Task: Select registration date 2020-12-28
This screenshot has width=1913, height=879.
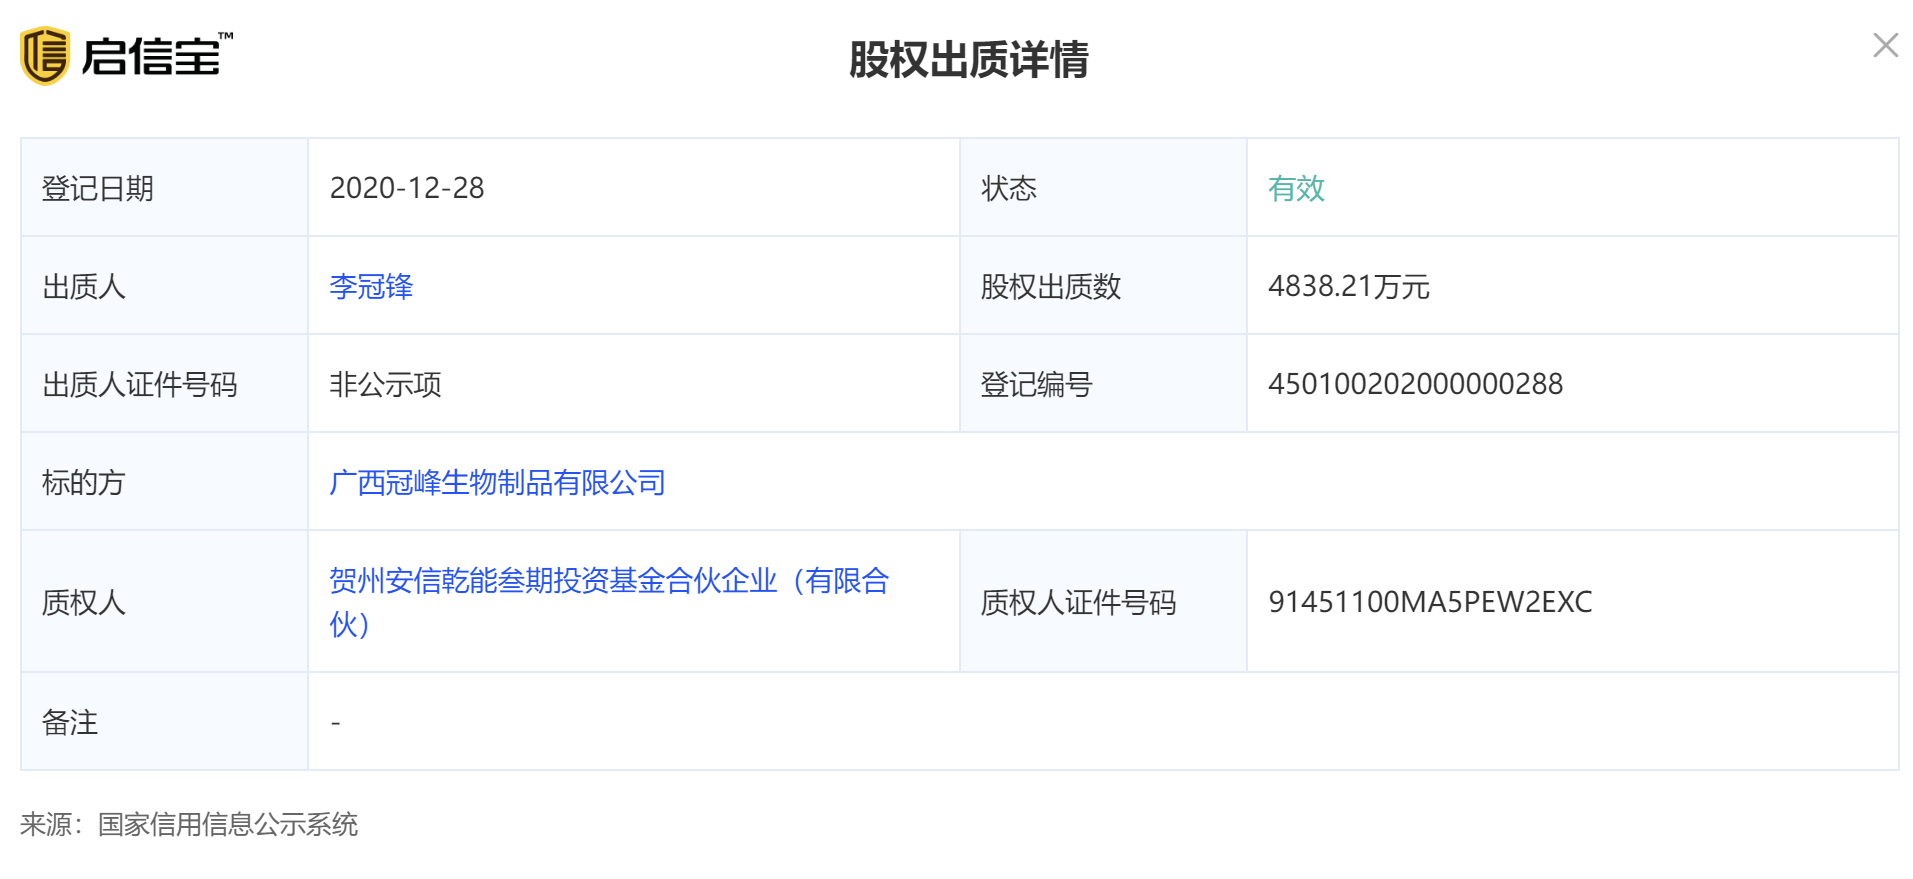Action: [x=407, y=188]
